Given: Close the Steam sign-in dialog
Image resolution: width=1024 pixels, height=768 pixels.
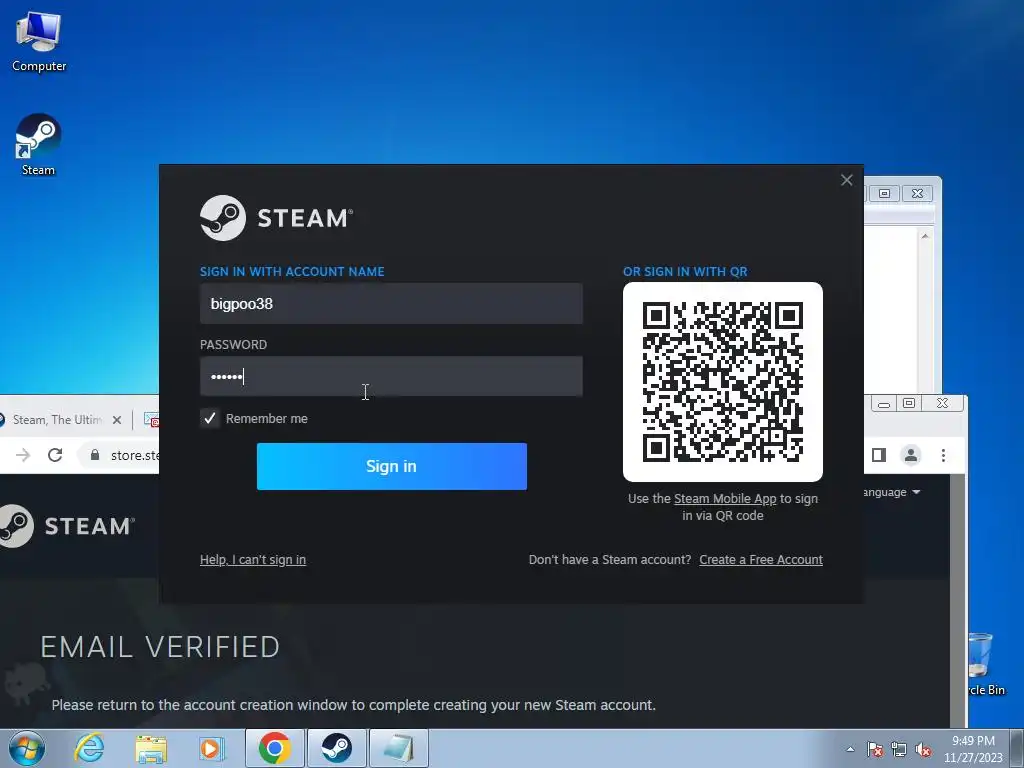Looking at the screenshot, I should click(846, 180).
